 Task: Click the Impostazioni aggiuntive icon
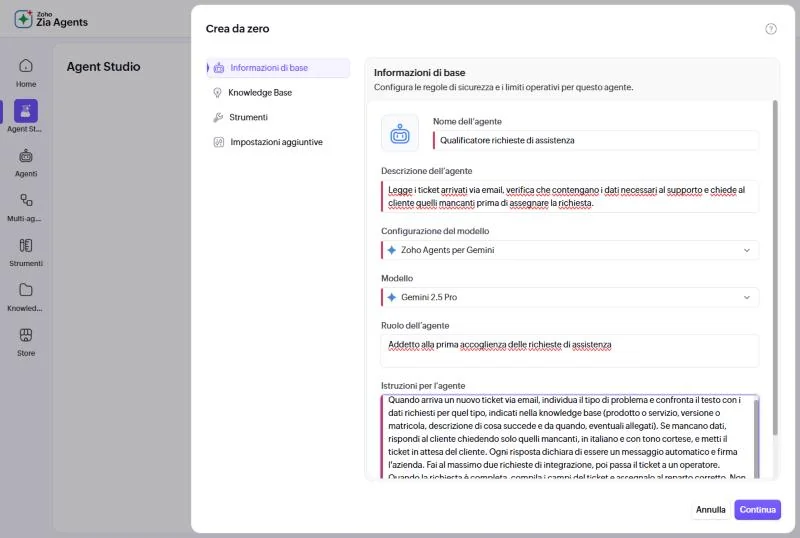tap(218, 142)
